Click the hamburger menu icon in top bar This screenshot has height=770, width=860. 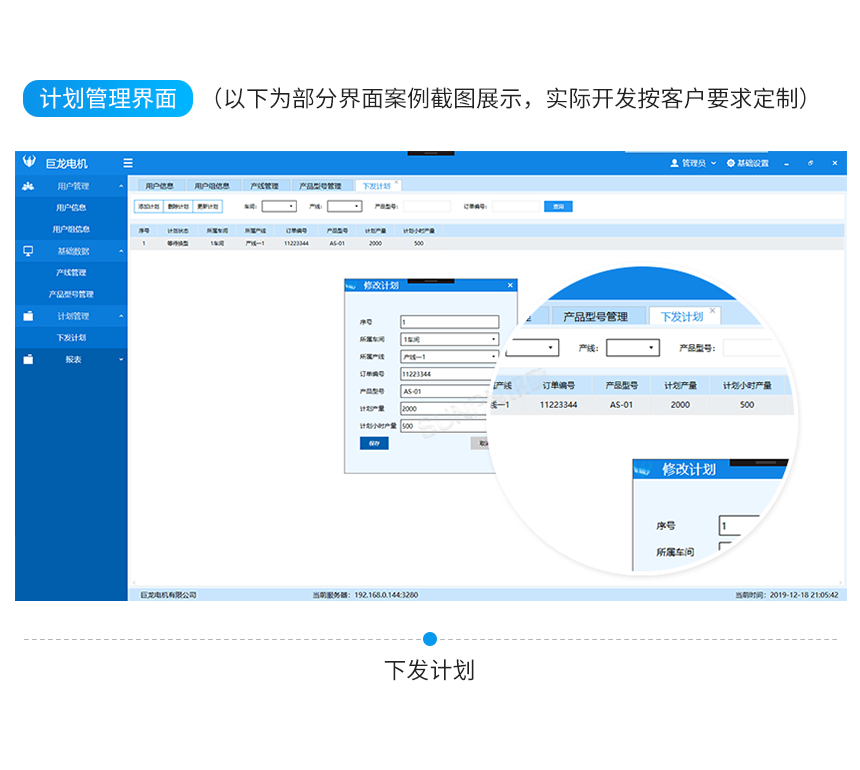pos(127,162)
